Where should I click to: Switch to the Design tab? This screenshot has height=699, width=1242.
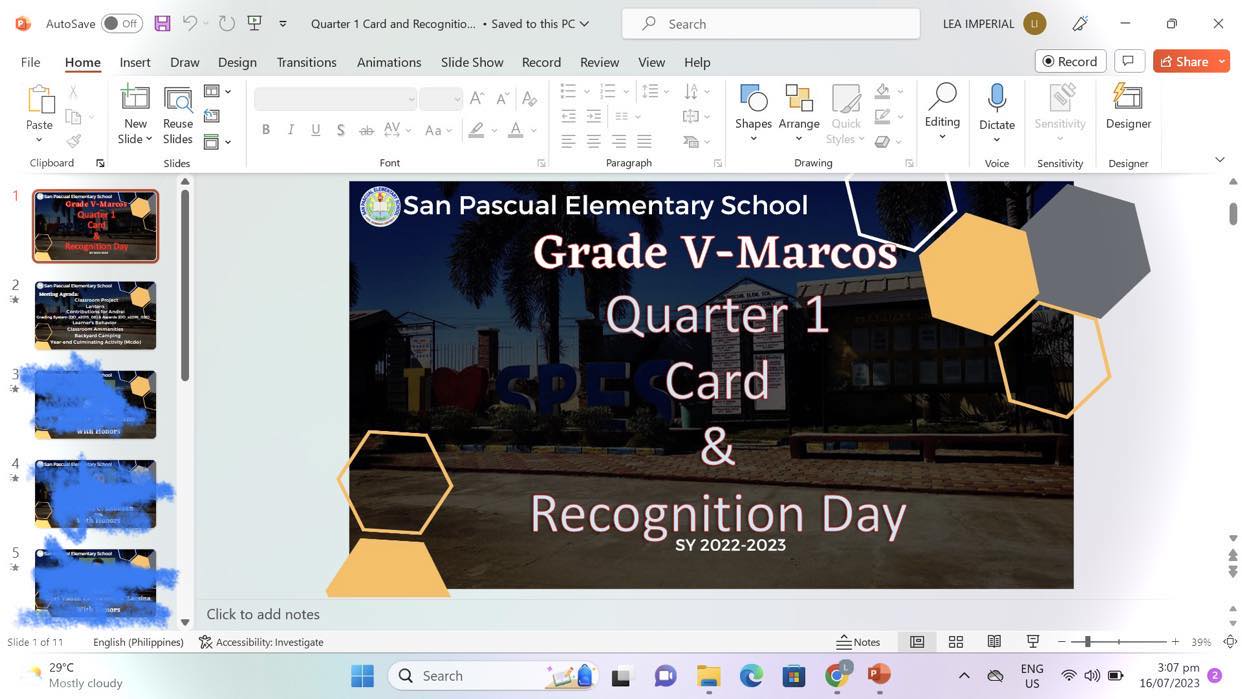pos(237,61)
